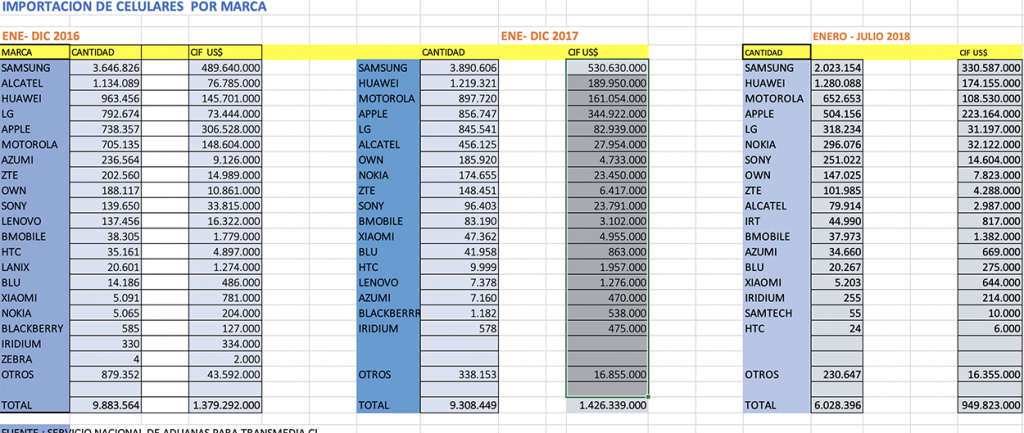Select Samsung 2017 quantity 3.890.606
1024x433 pixels.
pos(460,68)
